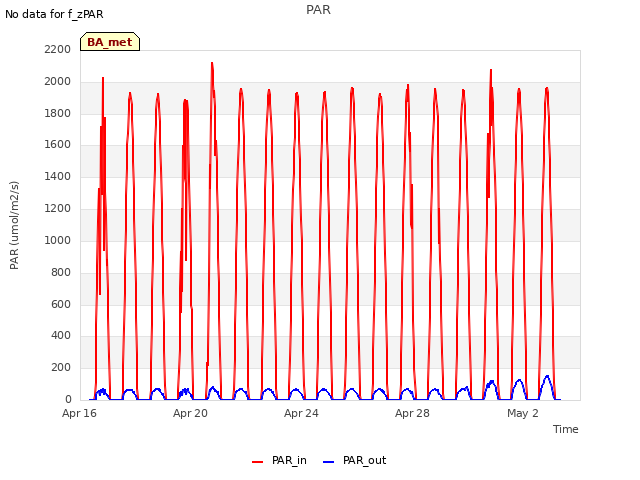
Task: Click the 1200 y-axis tick label
Action: [x=58, y=209]
